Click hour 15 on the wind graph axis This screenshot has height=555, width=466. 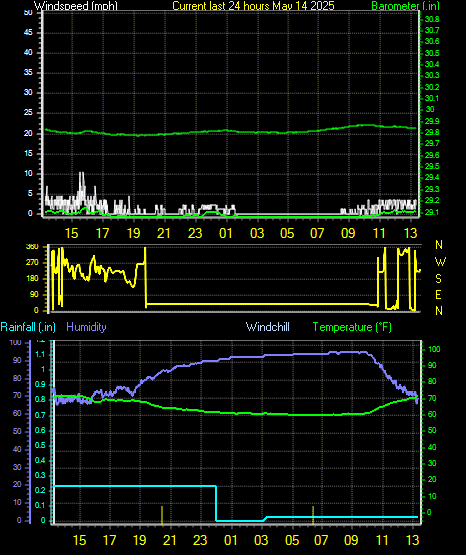71,233
